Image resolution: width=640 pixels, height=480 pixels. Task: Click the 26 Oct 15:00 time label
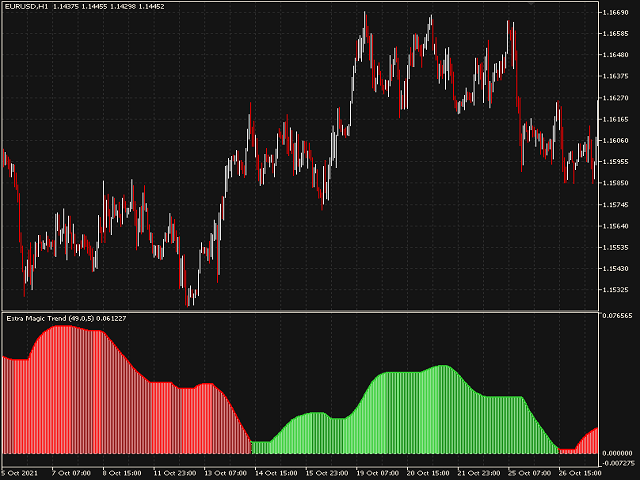[580, 473]
